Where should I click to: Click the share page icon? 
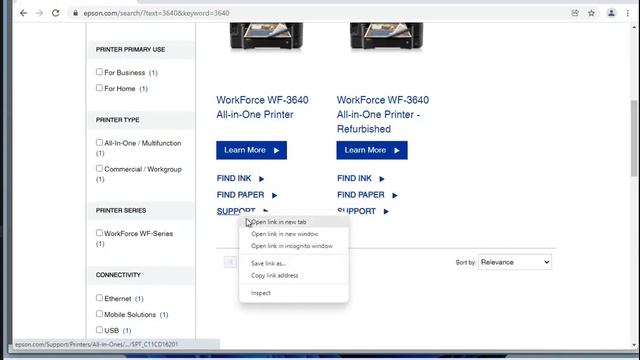pos(575,13)
